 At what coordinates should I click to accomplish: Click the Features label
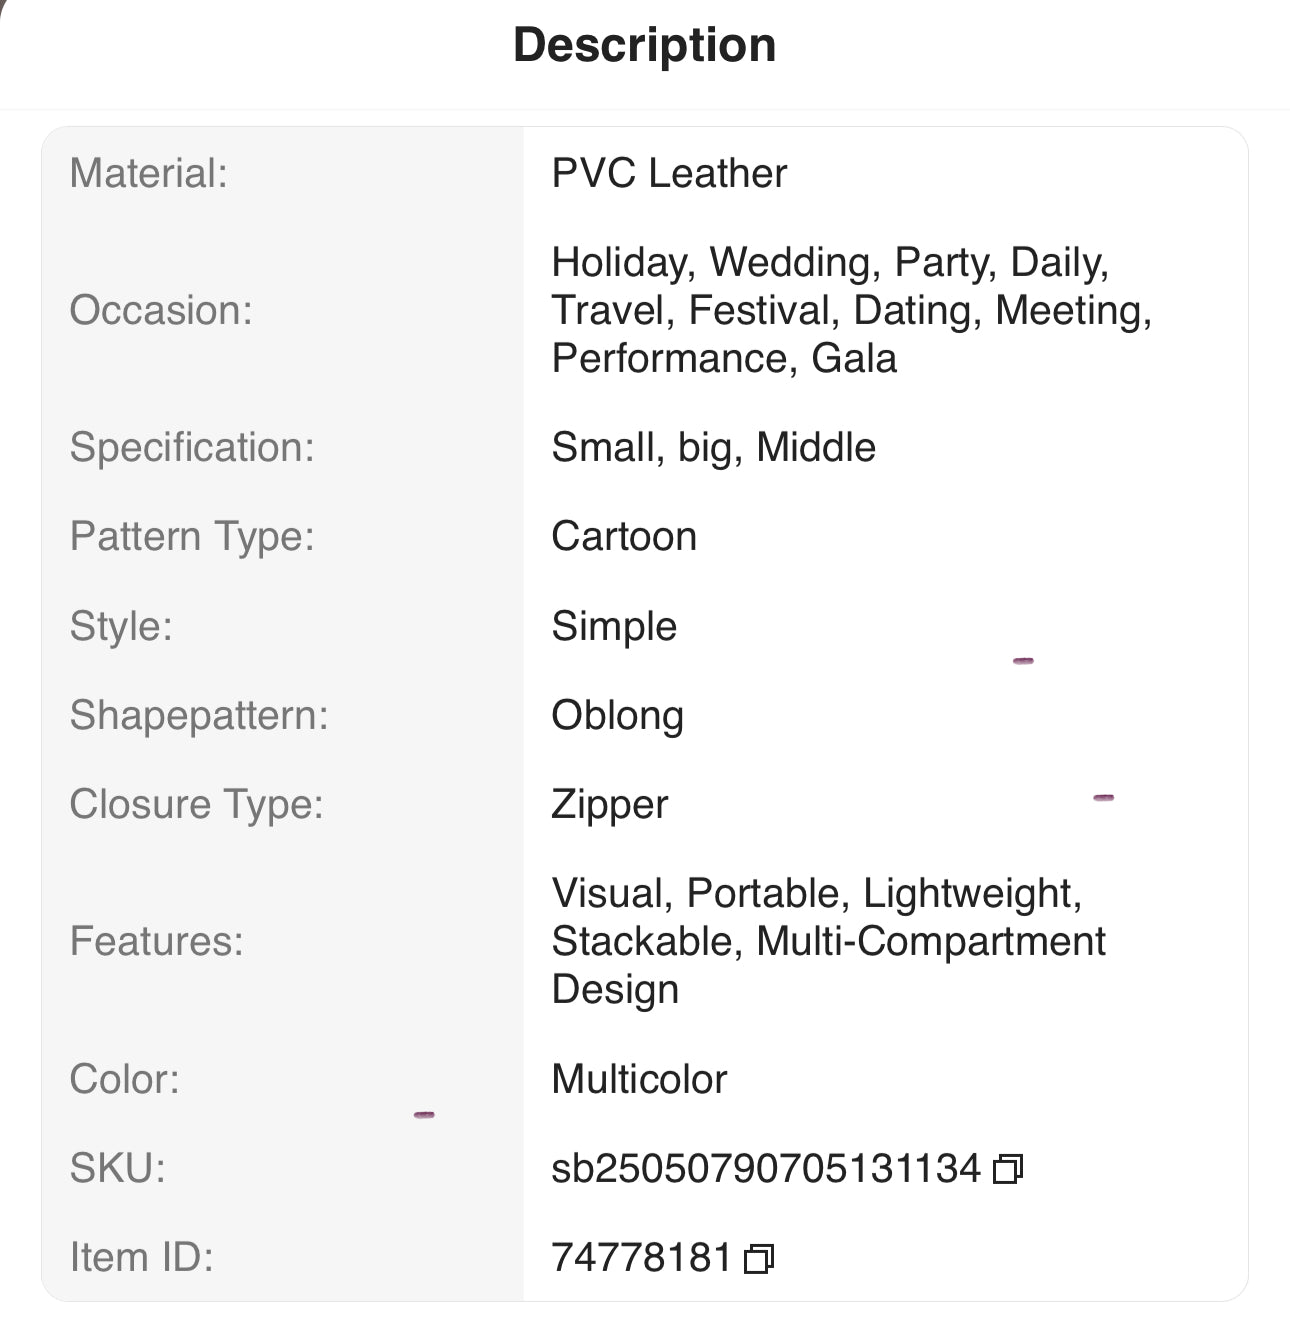pyautogui.click(x=157, y=942)
